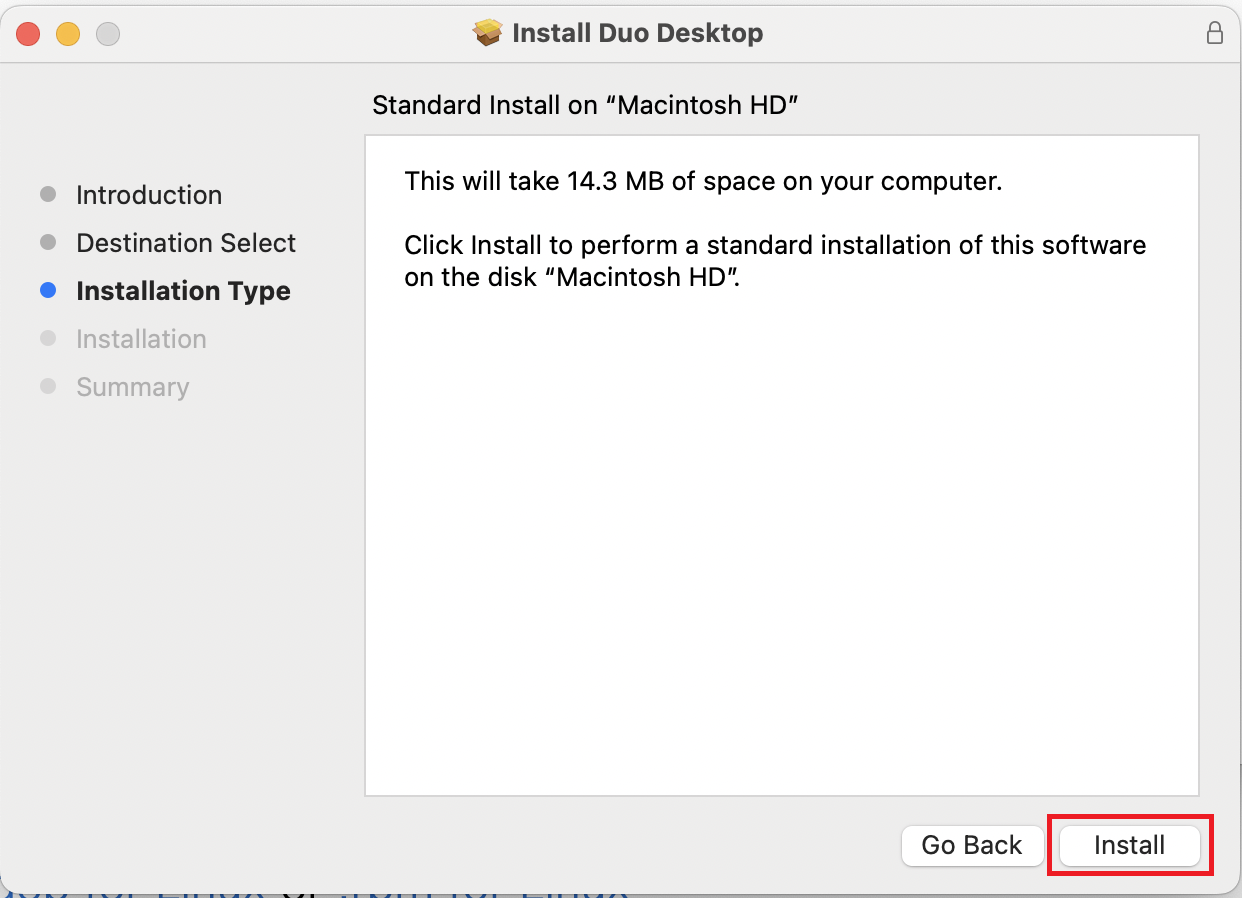Click the gray zoom window button
The width and height of the screenshot is (1242, 898).
pyautogui.click(x=108, y=34)
